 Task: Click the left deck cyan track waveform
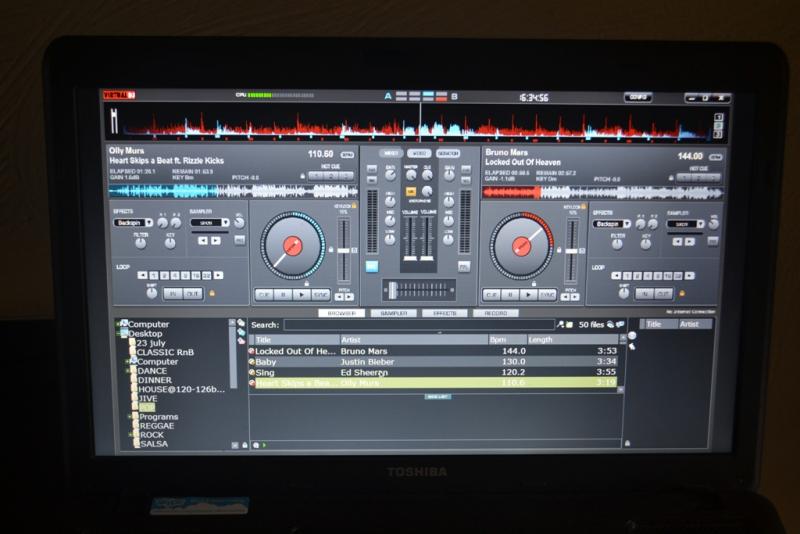click(x=233, y=192)
